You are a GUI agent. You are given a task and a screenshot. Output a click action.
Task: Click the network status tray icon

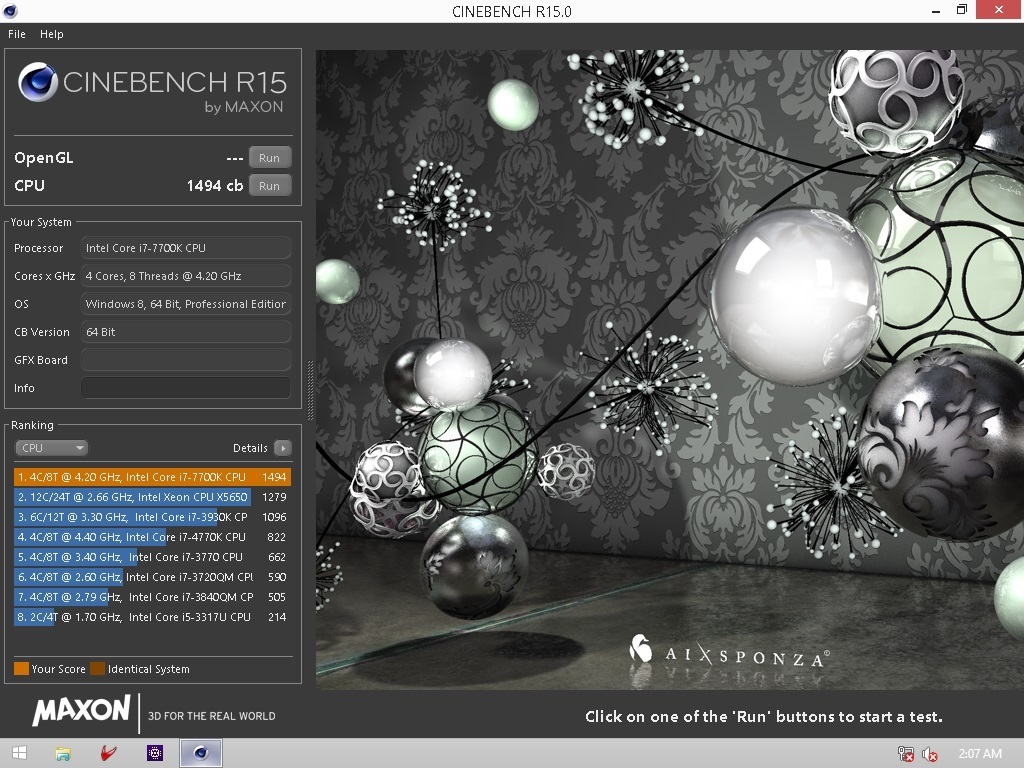coord(906,754)
